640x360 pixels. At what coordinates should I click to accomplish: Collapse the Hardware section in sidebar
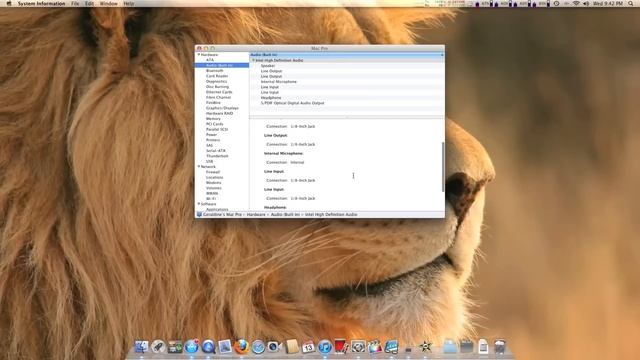199,54
